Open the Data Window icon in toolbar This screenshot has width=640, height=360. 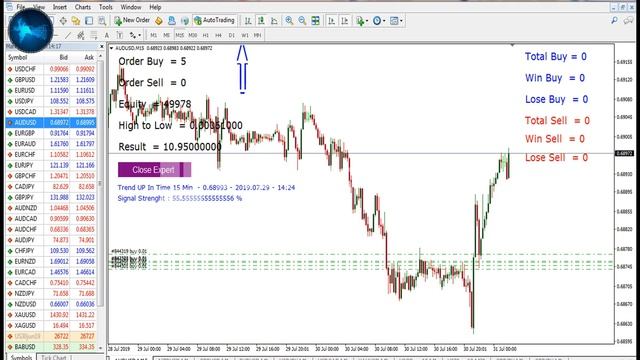click(x=63, y=20)
